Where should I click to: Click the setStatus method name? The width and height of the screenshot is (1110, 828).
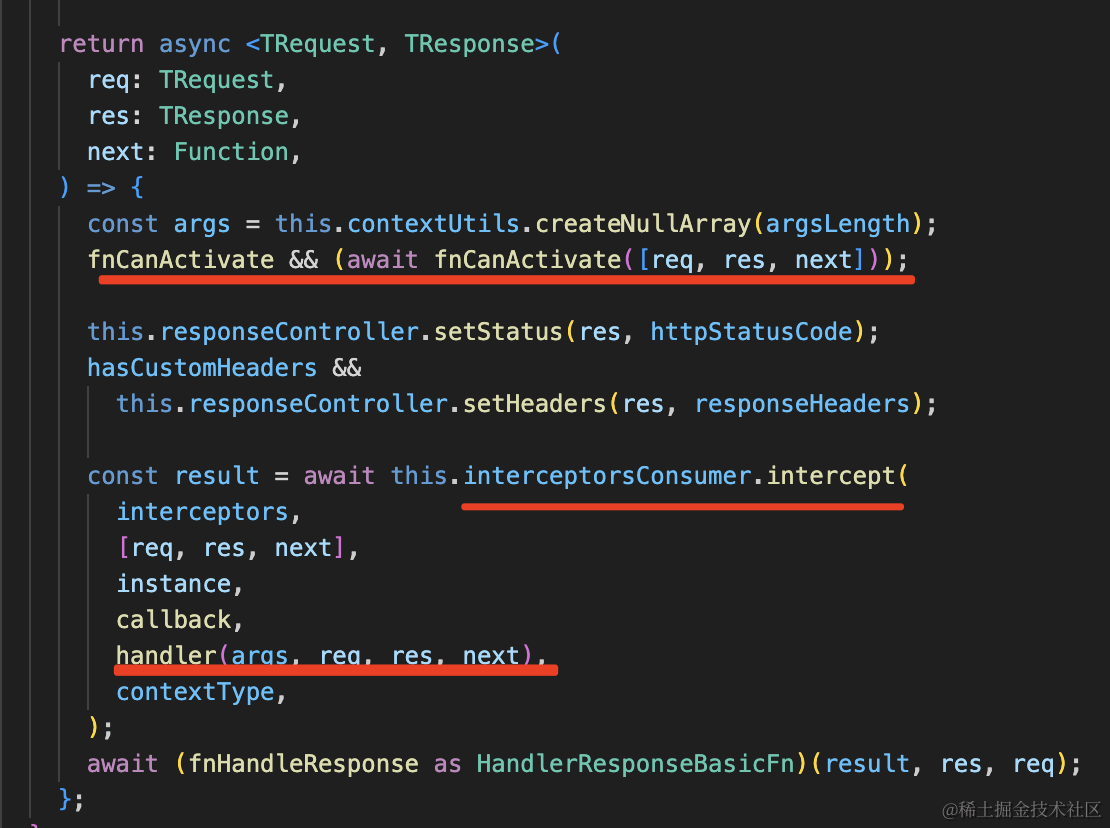coord(514,332)
